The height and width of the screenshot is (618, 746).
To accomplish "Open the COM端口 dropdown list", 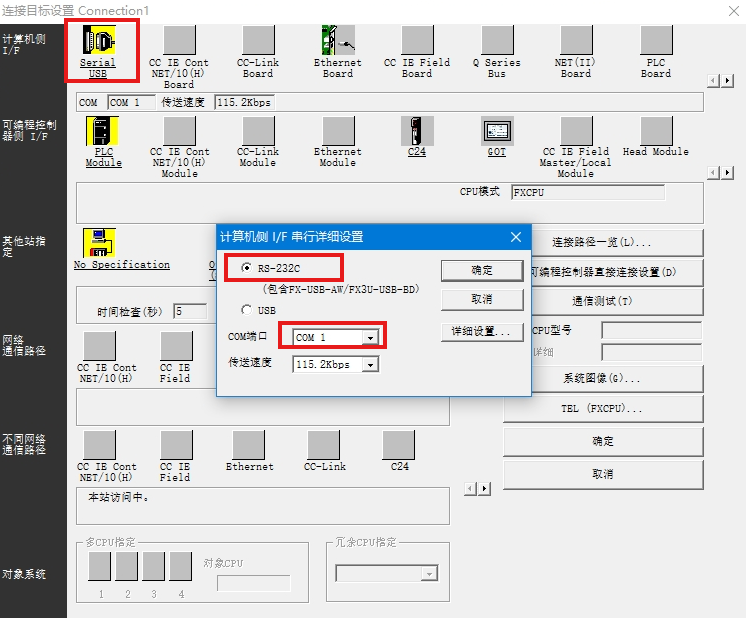I will point(371,338).
